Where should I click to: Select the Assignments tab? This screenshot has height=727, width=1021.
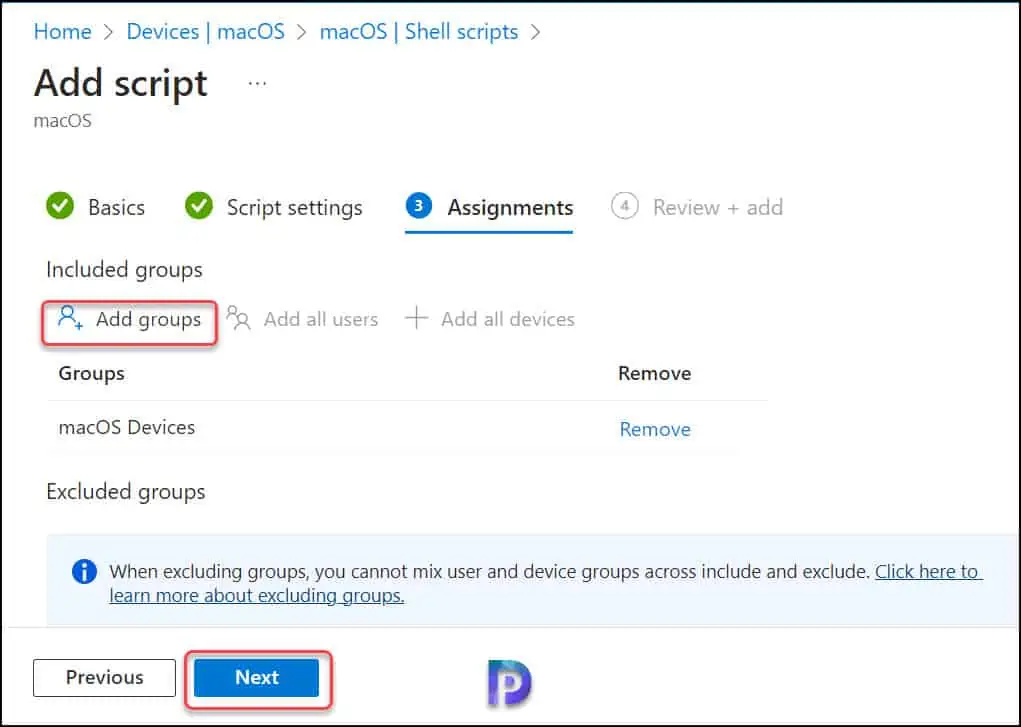510,207
